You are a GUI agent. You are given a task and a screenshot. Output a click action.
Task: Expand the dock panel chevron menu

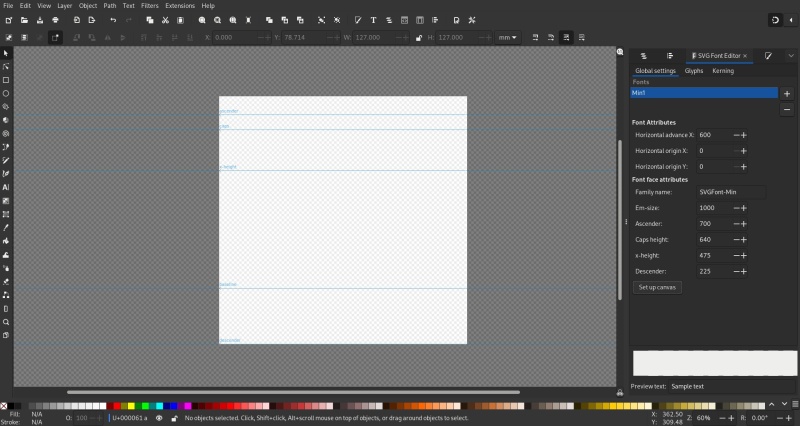(791, 56)
